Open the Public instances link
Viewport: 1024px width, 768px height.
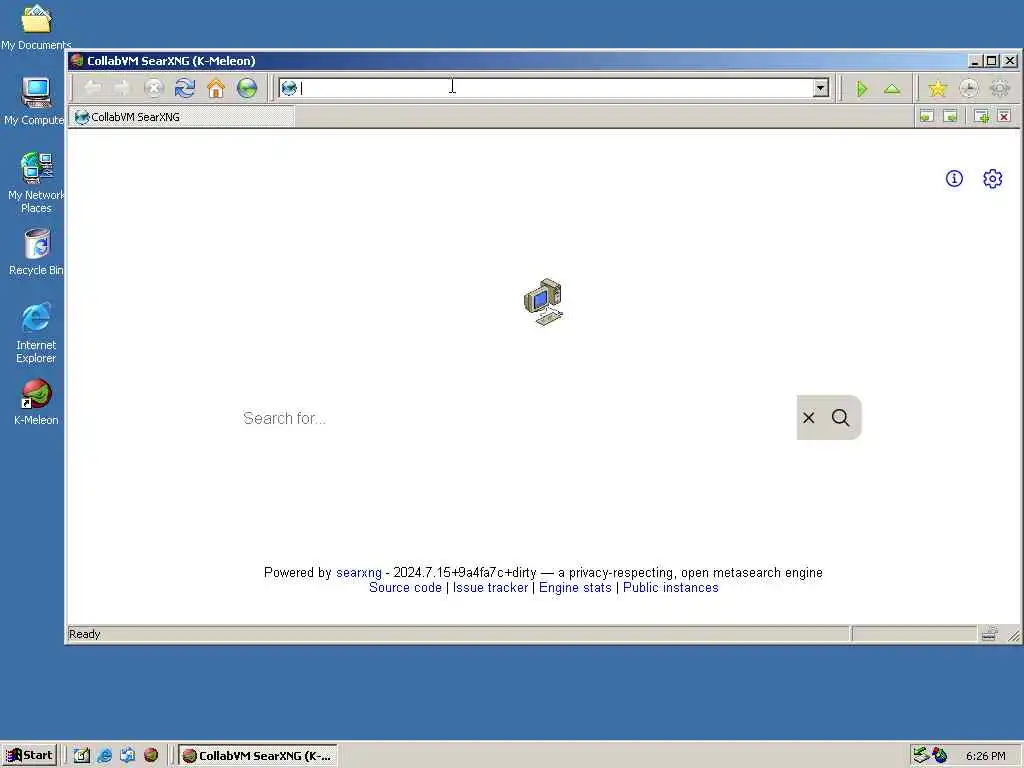click(x=671, y=588)
